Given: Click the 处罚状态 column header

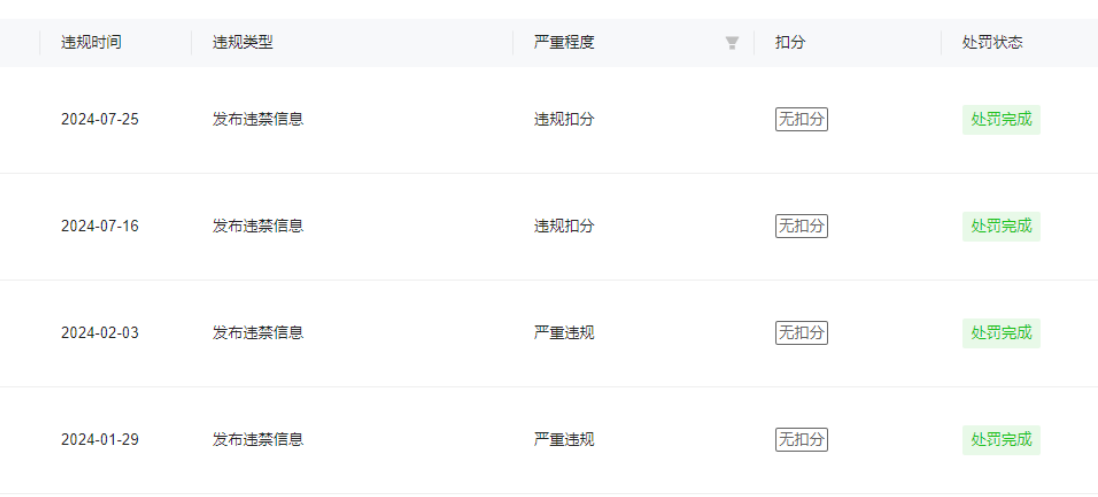Looking at the screenshot, I should 992,43.
